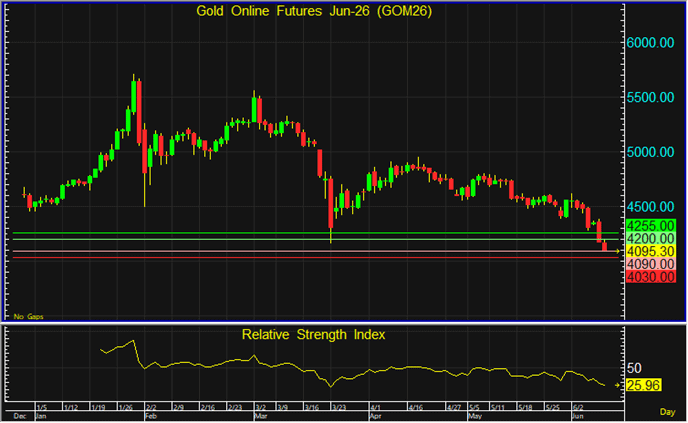Viewport: 688px width, 423px height.
Task: Click the red 4030.00 level tag
Action: pos(651,277)
